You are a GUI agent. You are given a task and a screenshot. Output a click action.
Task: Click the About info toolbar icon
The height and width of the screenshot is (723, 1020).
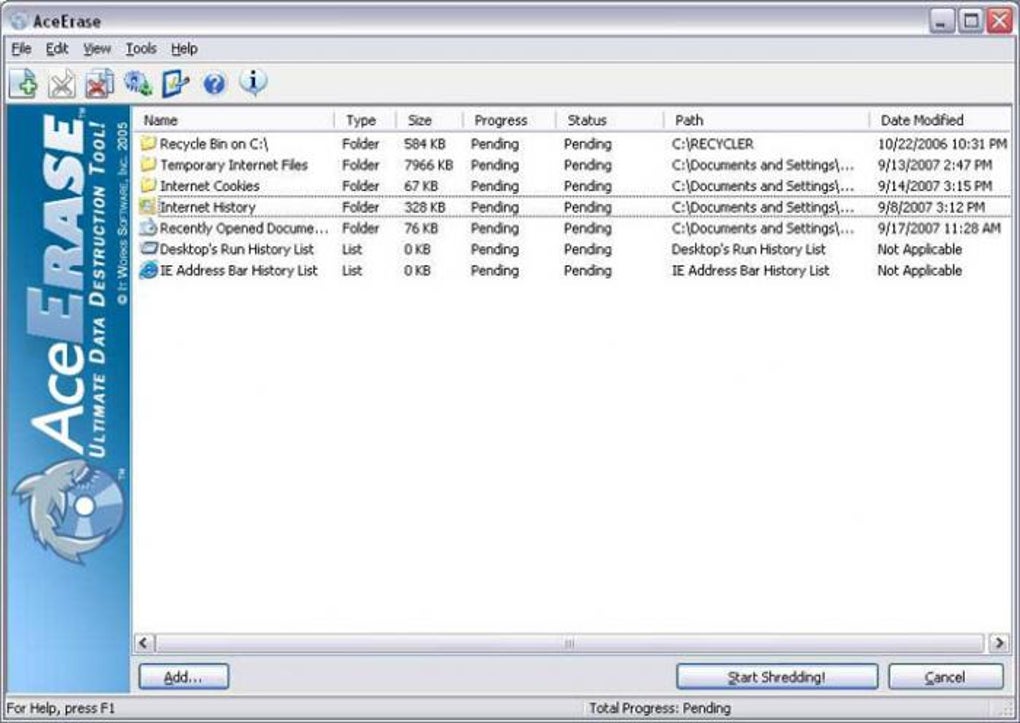(253, 83)
